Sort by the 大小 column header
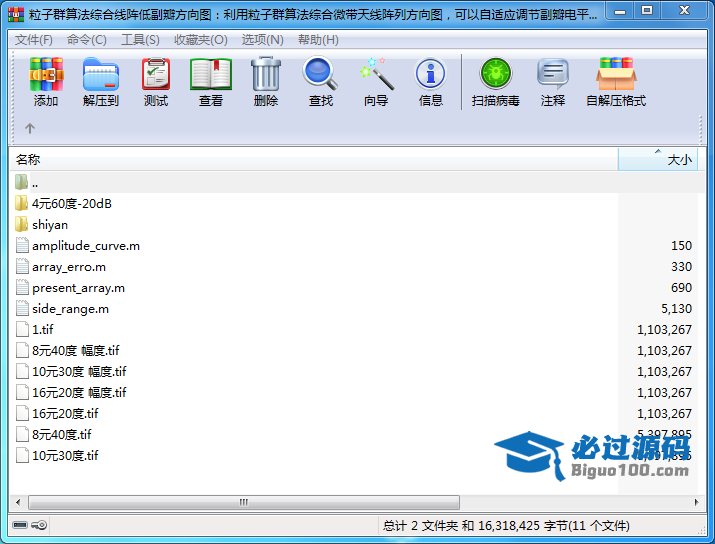 (x=658, y=159)
